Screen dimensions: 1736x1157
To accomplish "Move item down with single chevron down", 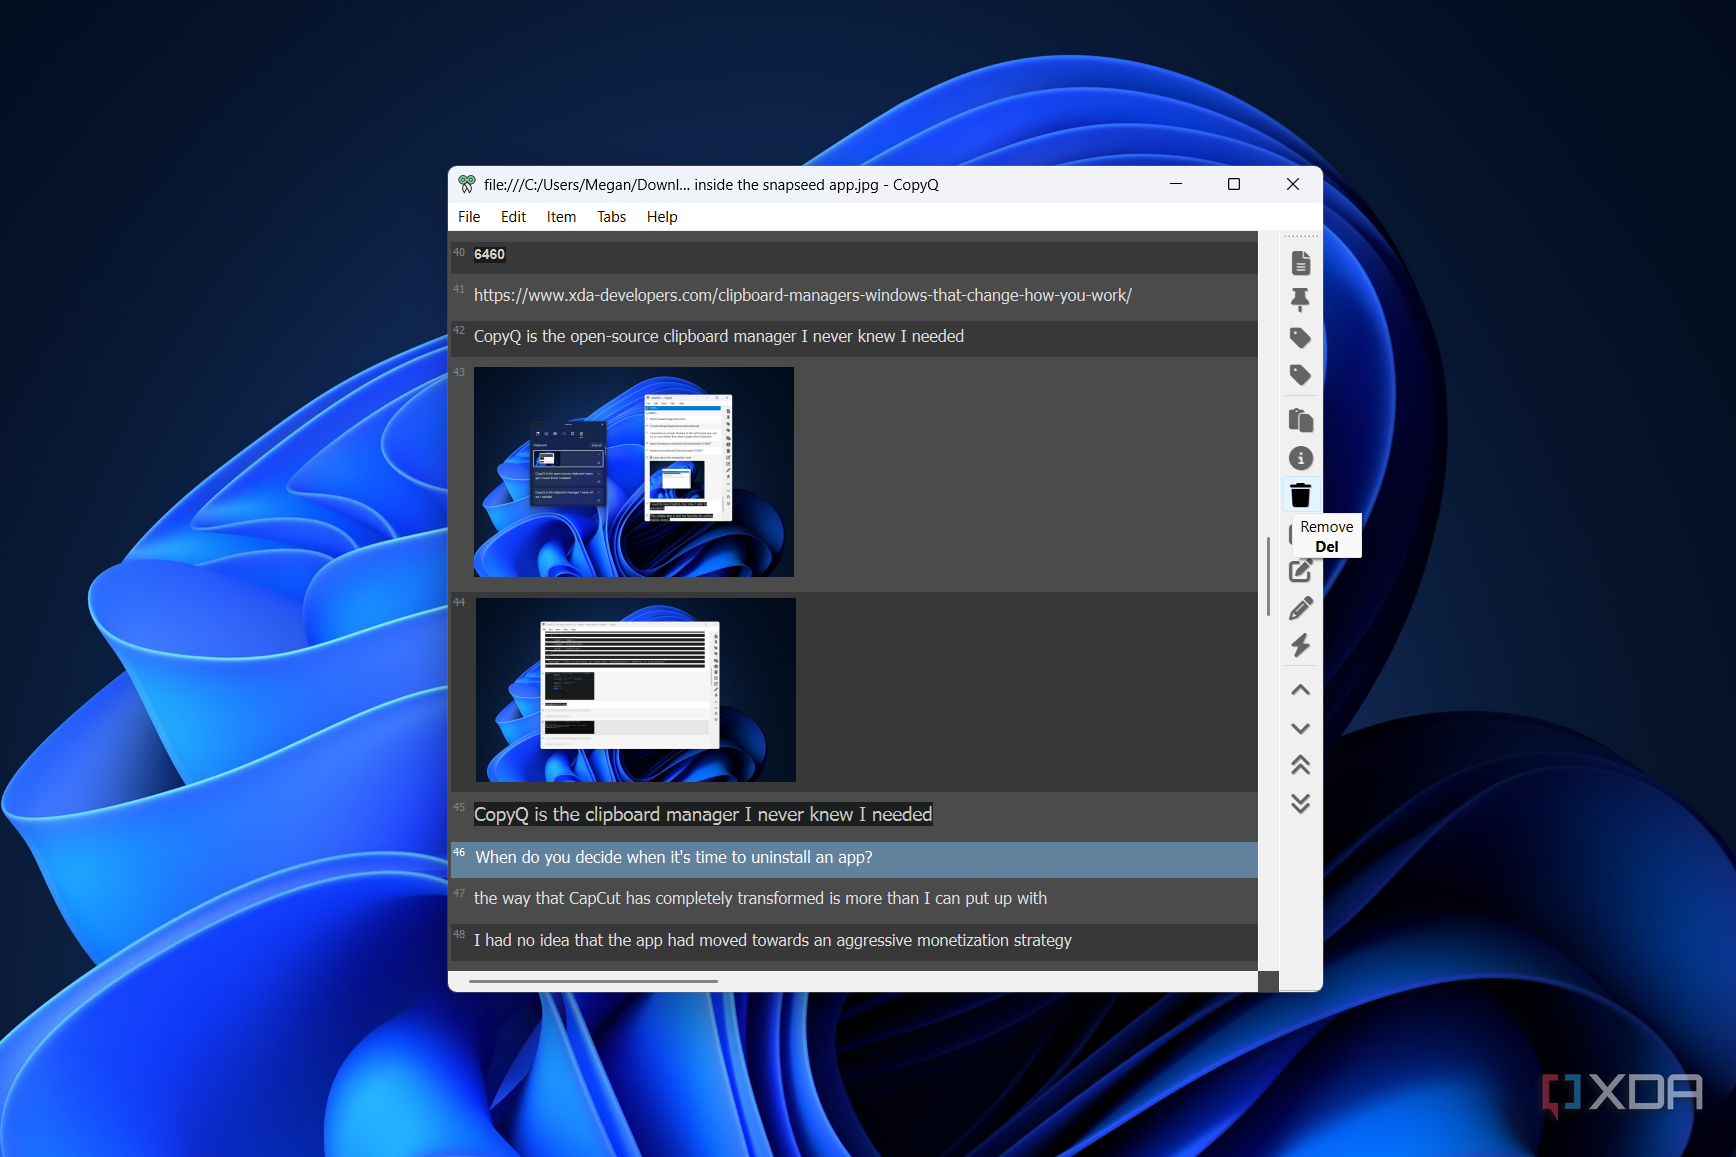I will [x=1300, y=728].
